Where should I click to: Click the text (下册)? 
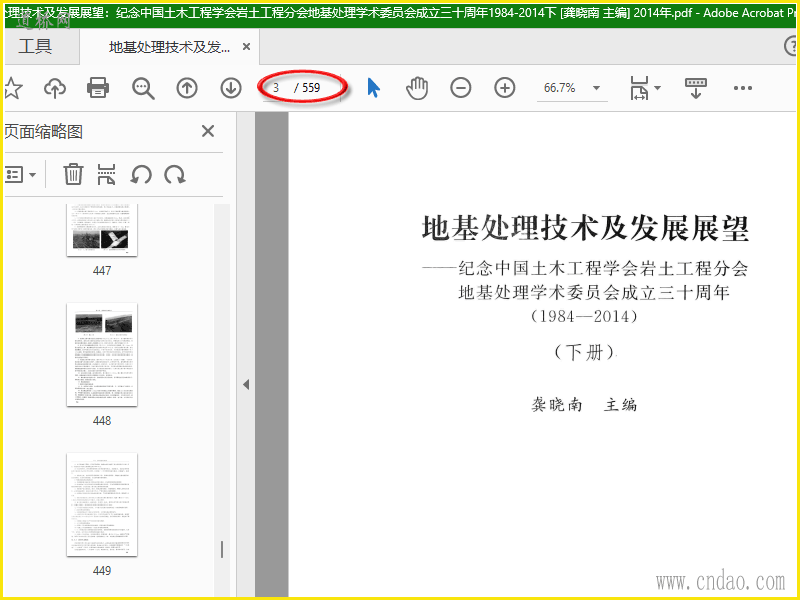pyautogui.click(x=585, y=352)
